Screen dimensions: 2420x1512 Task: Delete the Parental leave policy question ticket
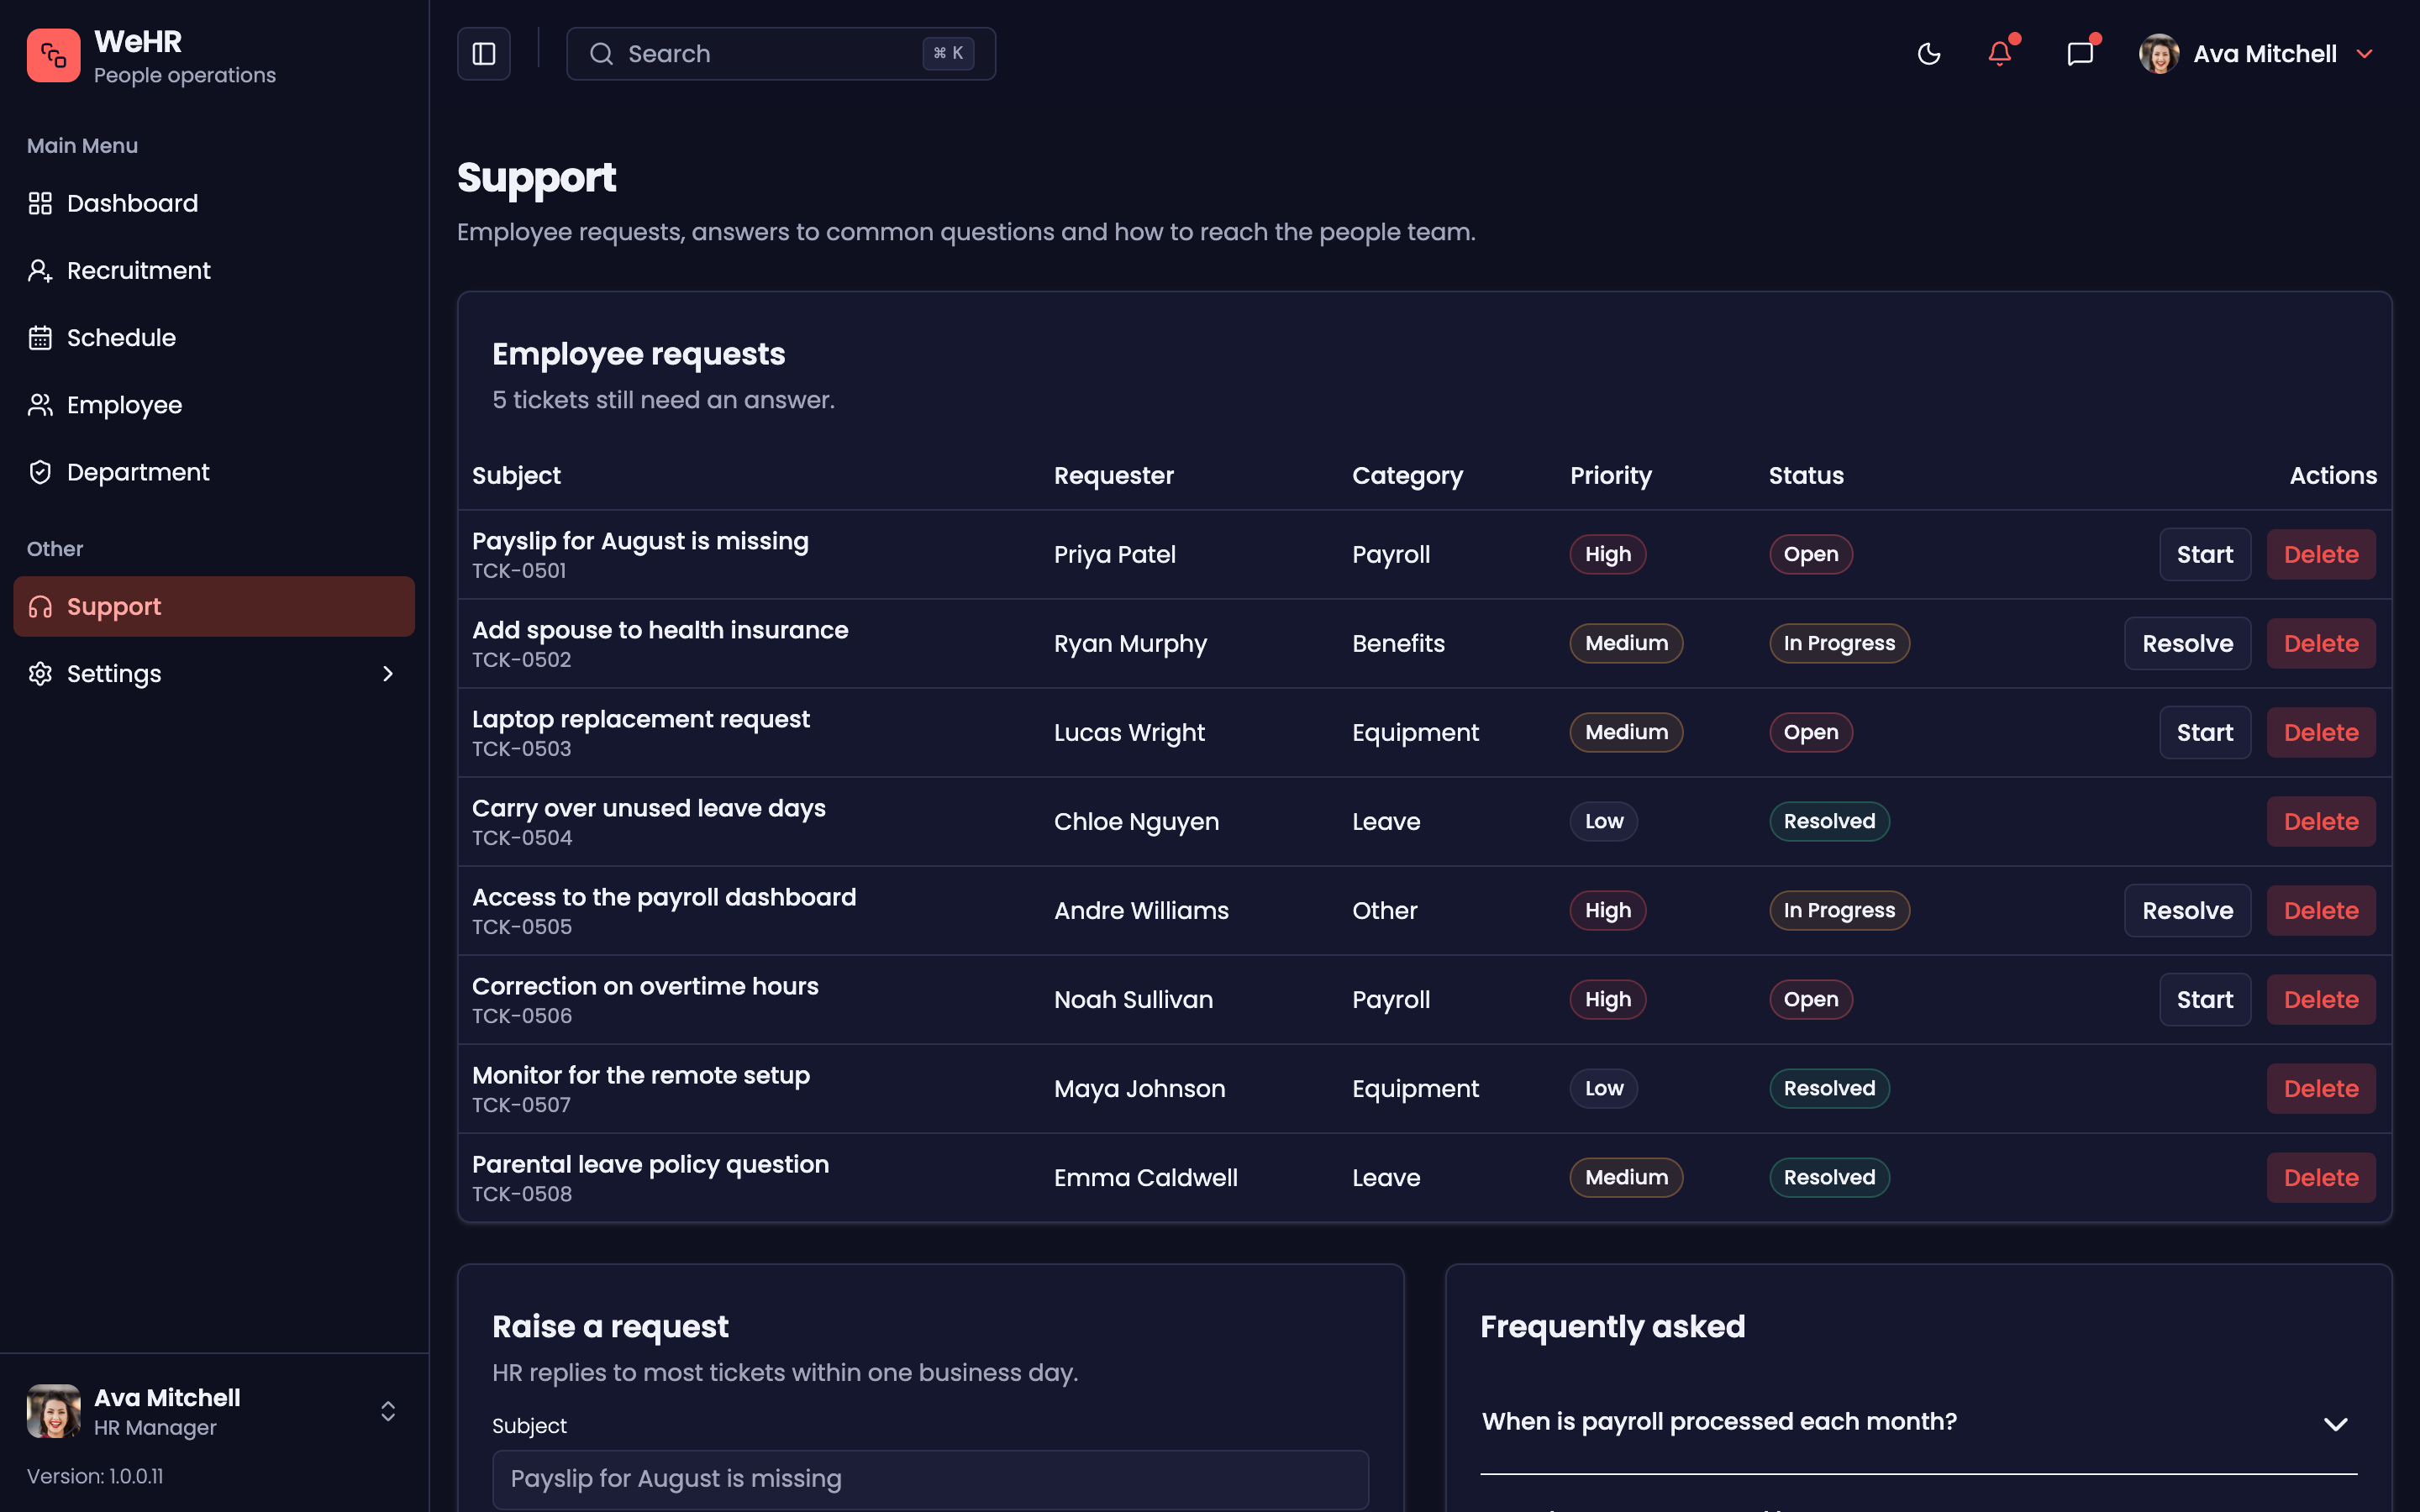[x=2321, y=1178]
